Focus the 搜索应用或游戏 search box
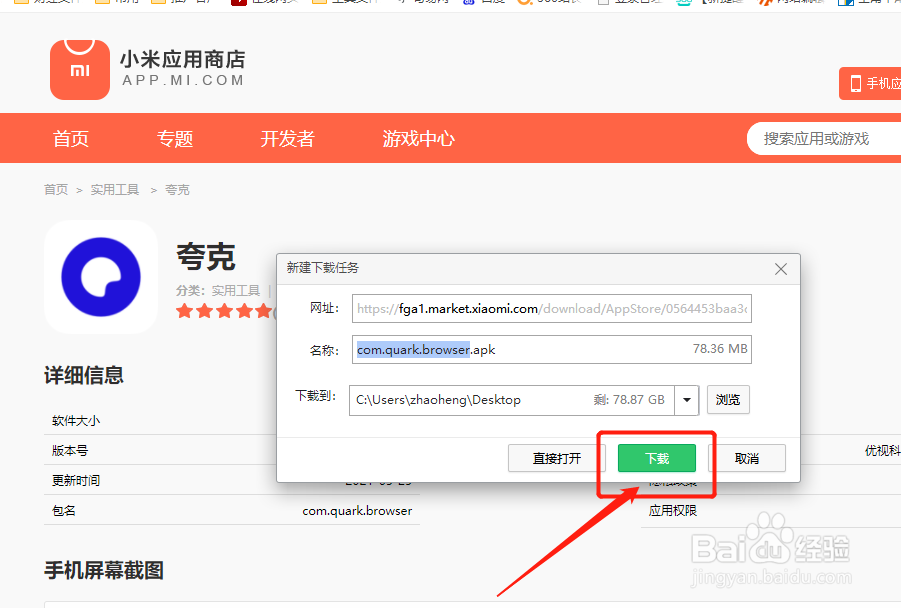Viewport: 901px width, 608px height. coord(824,138)
